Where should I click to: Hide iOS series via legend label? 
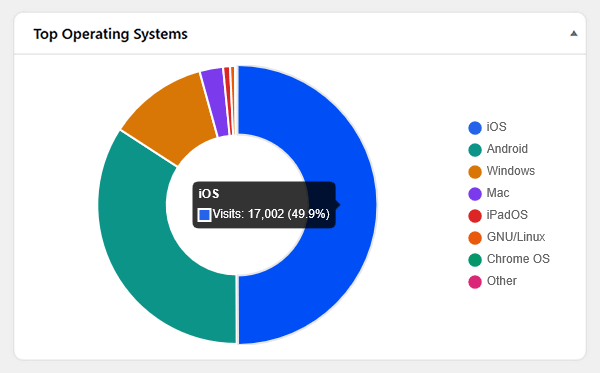click(x=496, y=127)
